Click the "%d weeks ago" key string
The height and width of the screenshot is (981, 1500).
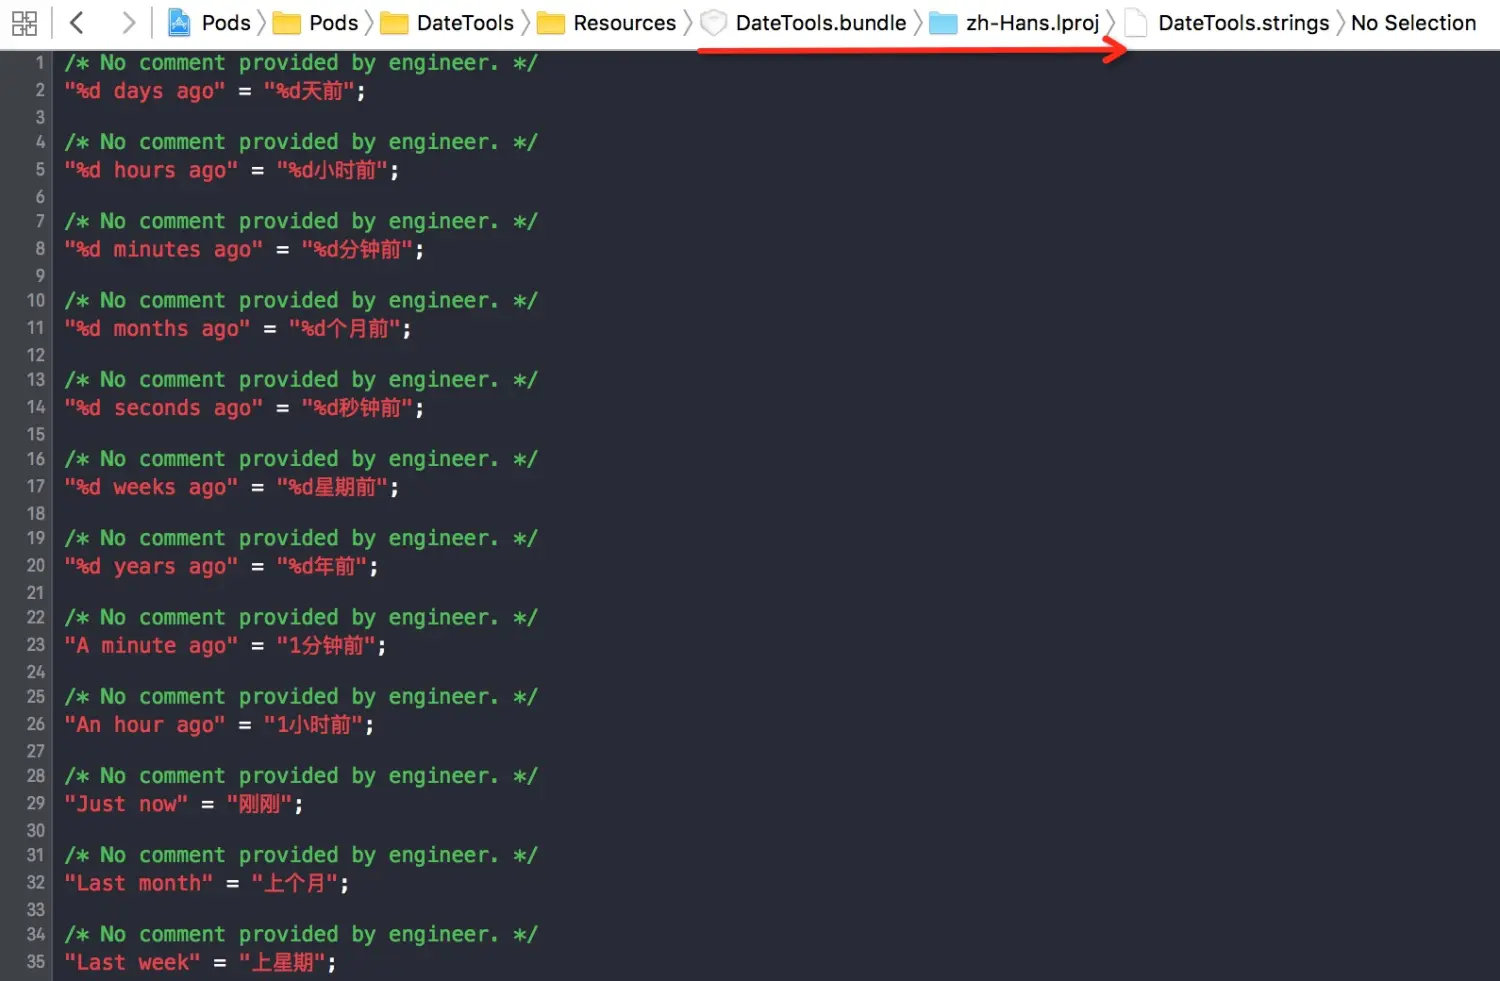pos(151,487)
